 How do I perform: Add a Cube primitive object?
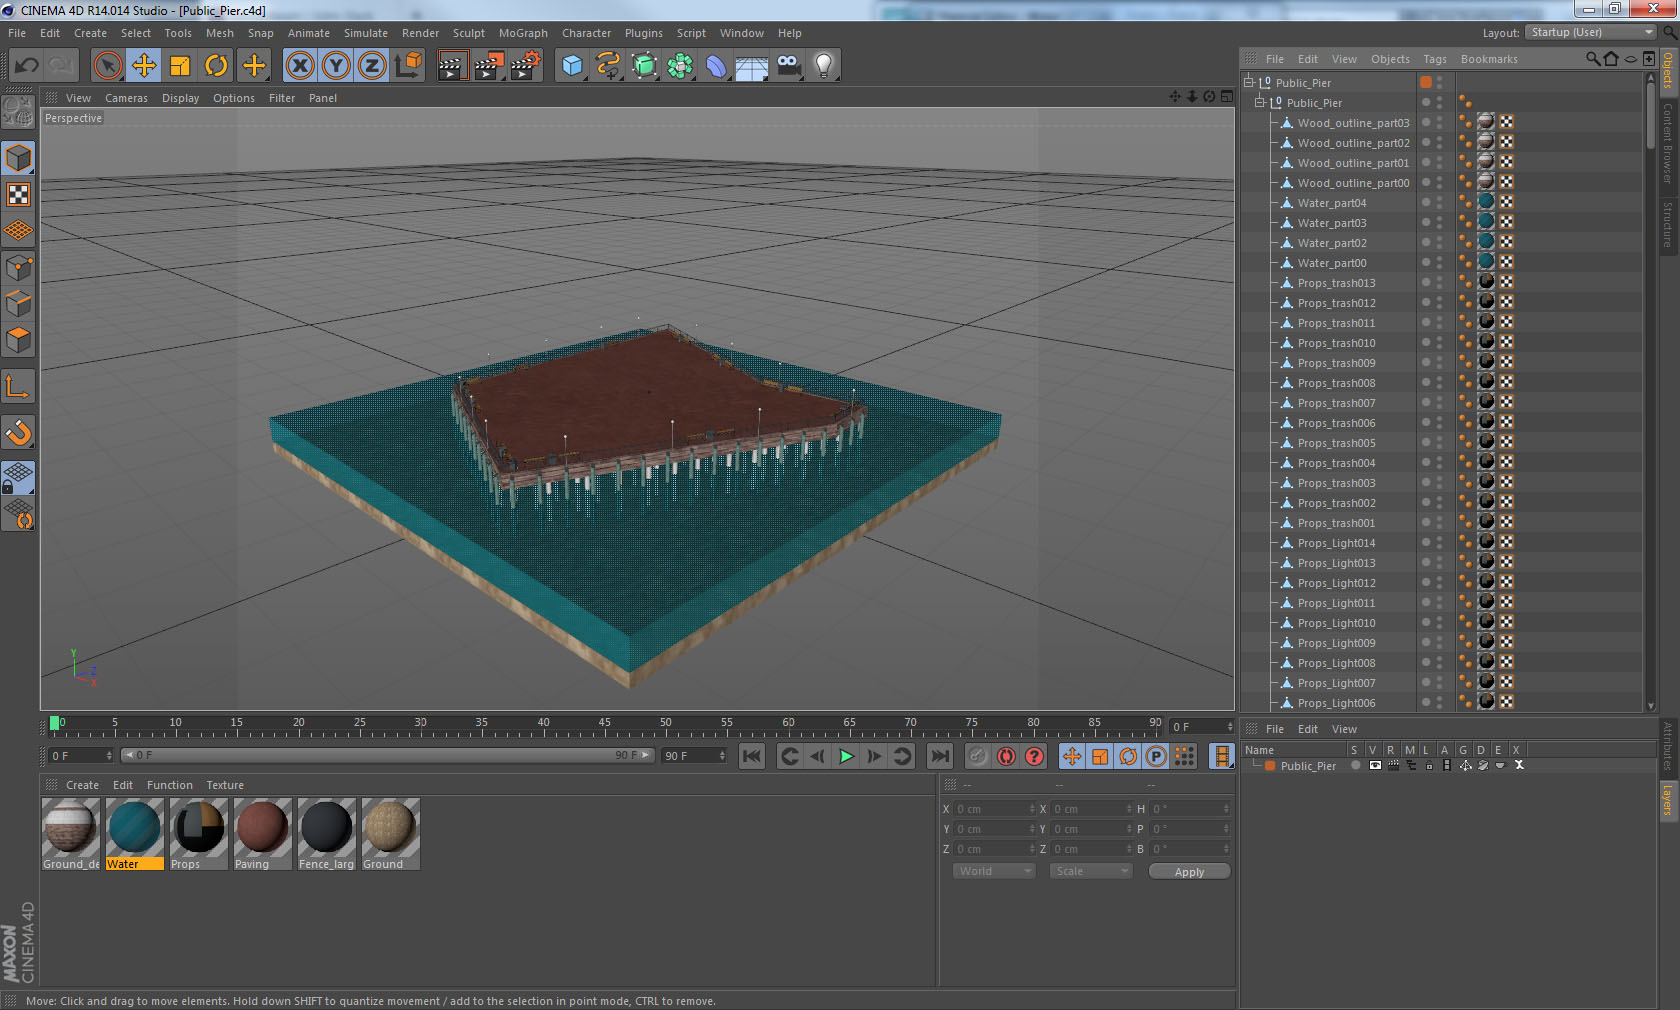572,66
